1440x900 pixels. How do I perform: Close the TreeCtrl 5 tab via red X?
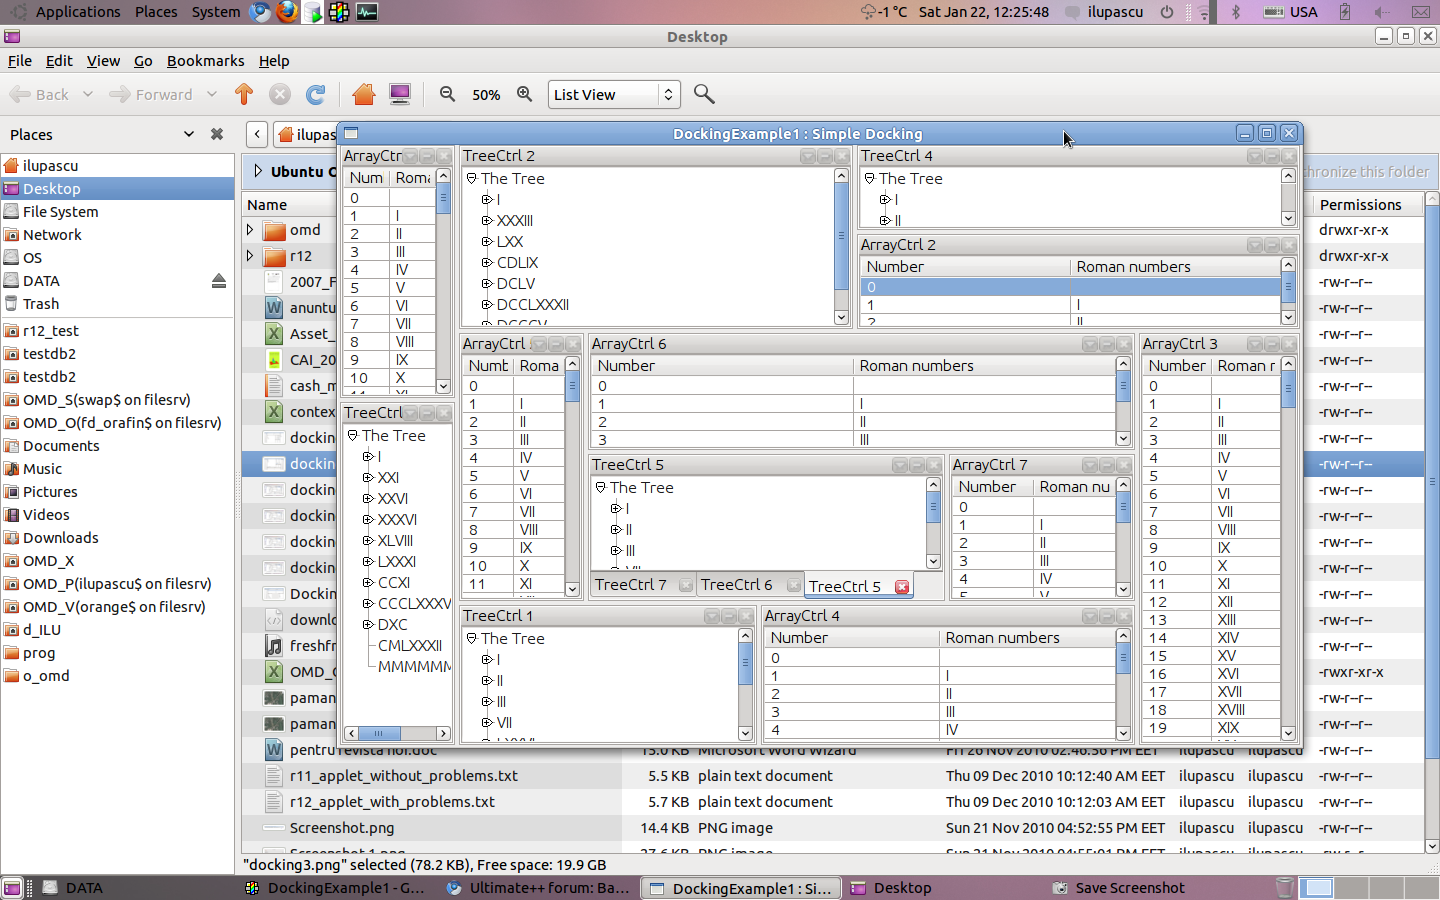coord(902,587)
